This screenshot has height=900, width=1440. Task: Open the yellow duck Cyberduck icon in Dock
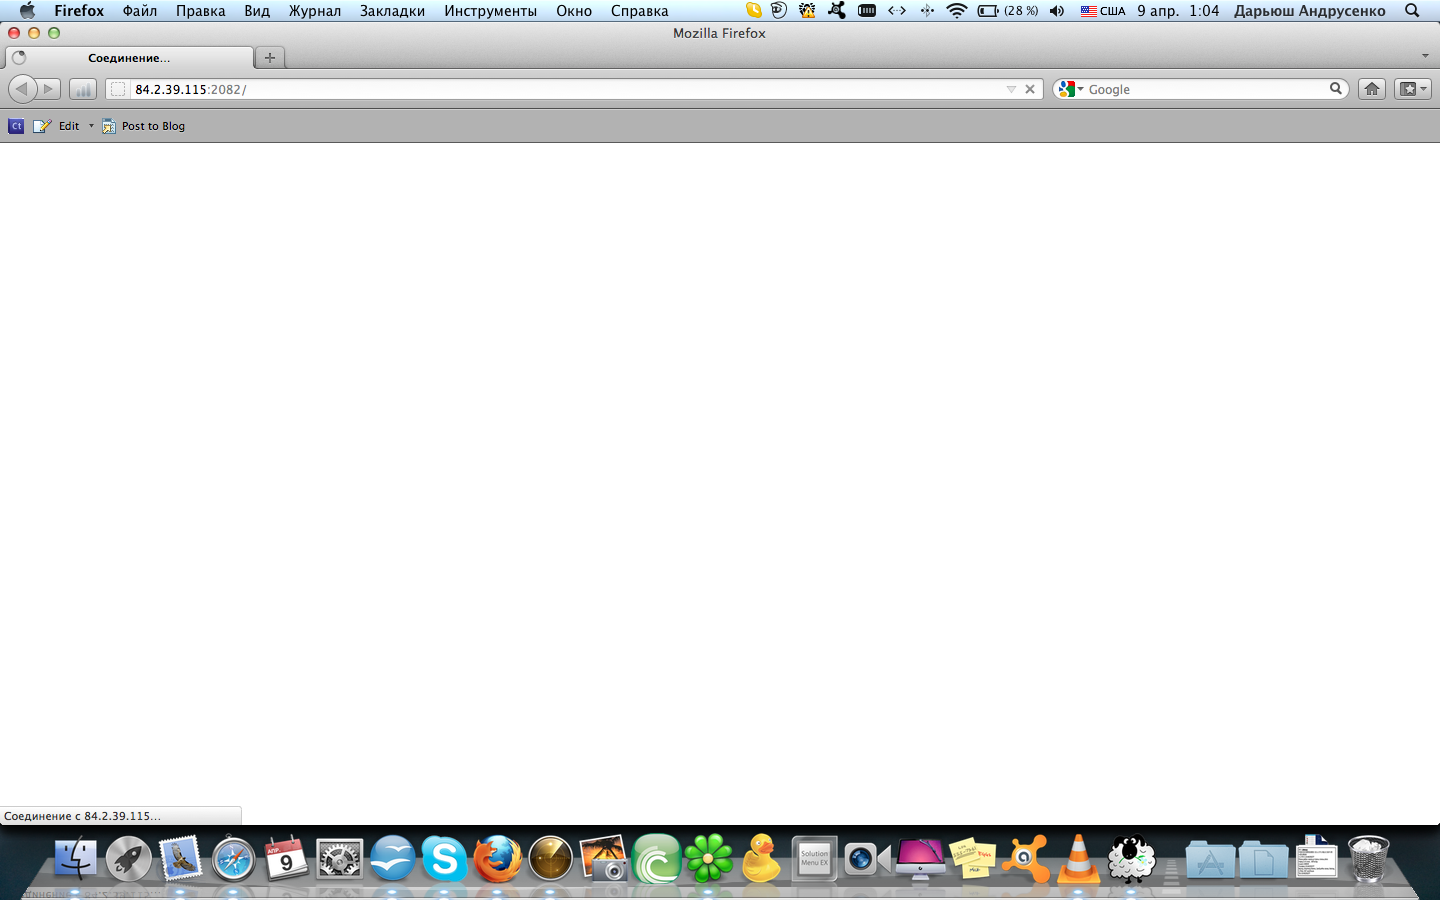761,858
